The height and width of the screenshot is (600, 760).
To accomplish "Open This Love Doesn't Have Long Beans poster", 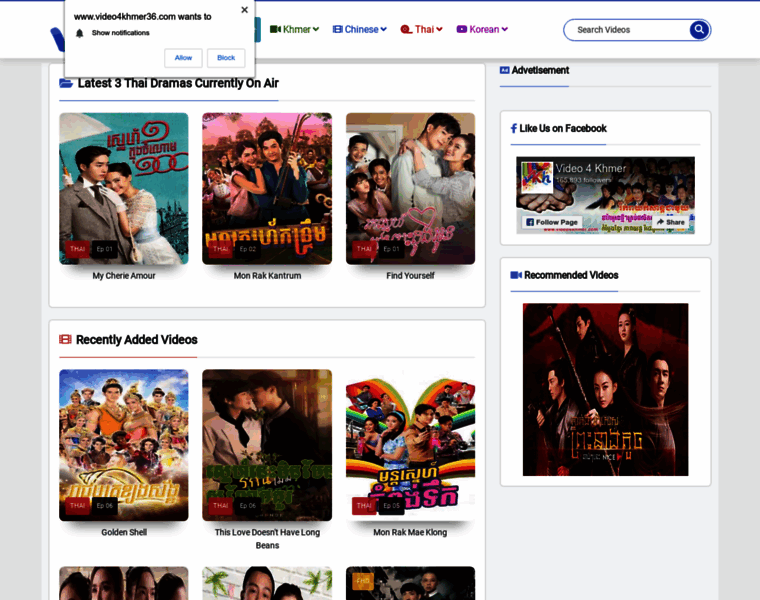I will 267,445.
